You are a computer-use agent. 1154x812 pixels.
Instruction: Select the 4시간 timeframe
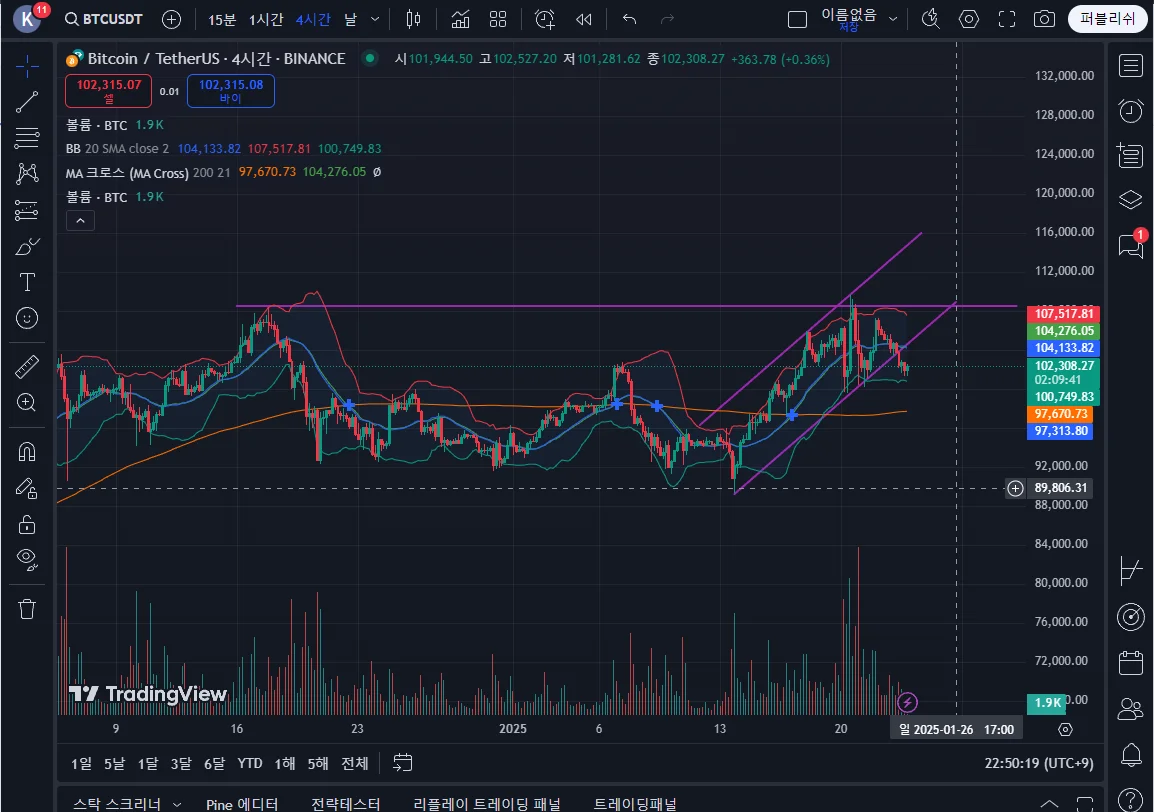pyautogui.click(x=313, y=19)
